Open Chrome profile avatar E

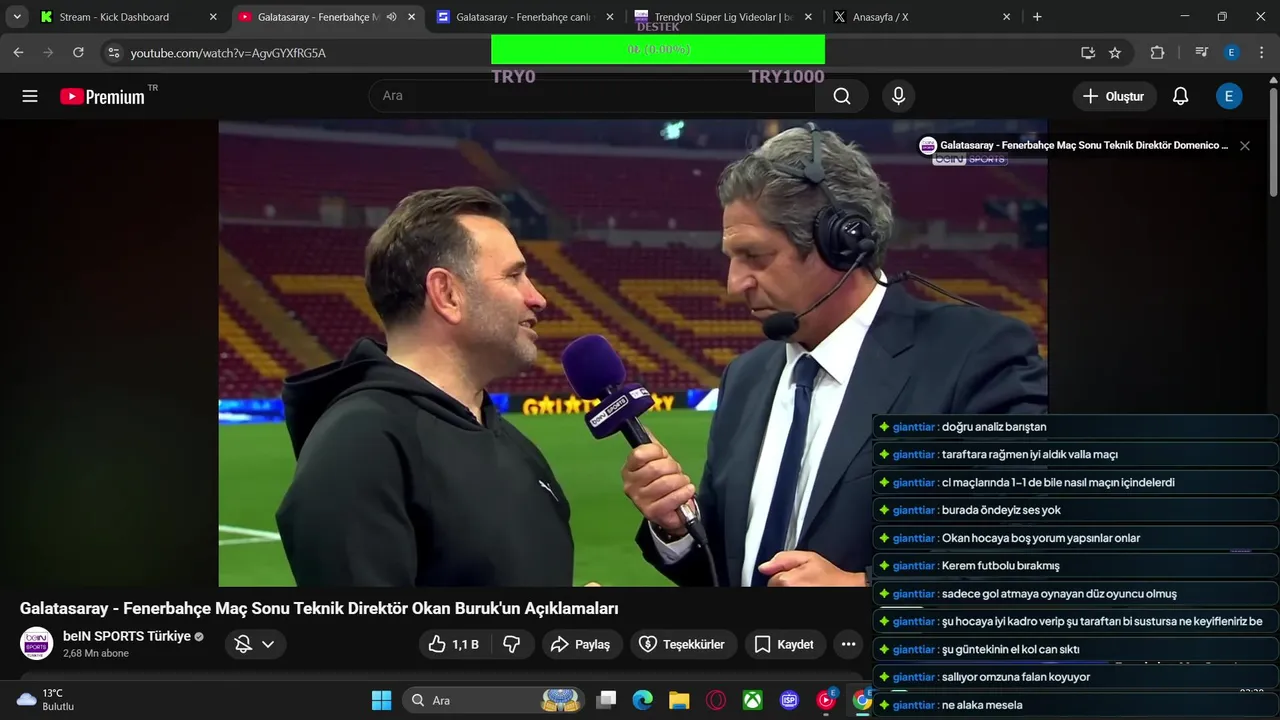tap(1232, 53)
